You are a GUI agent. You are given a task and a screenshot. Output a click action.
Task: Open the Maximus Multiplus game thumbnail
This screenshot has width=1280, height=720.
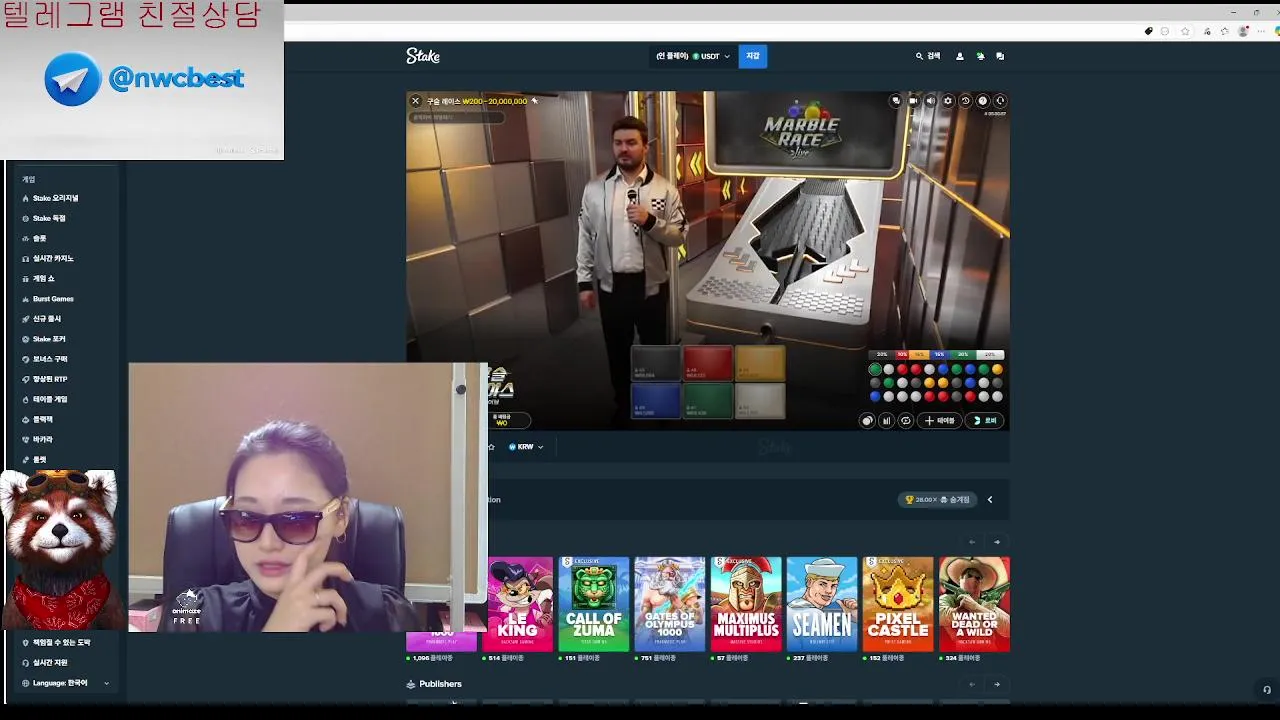tap(746, 604)
